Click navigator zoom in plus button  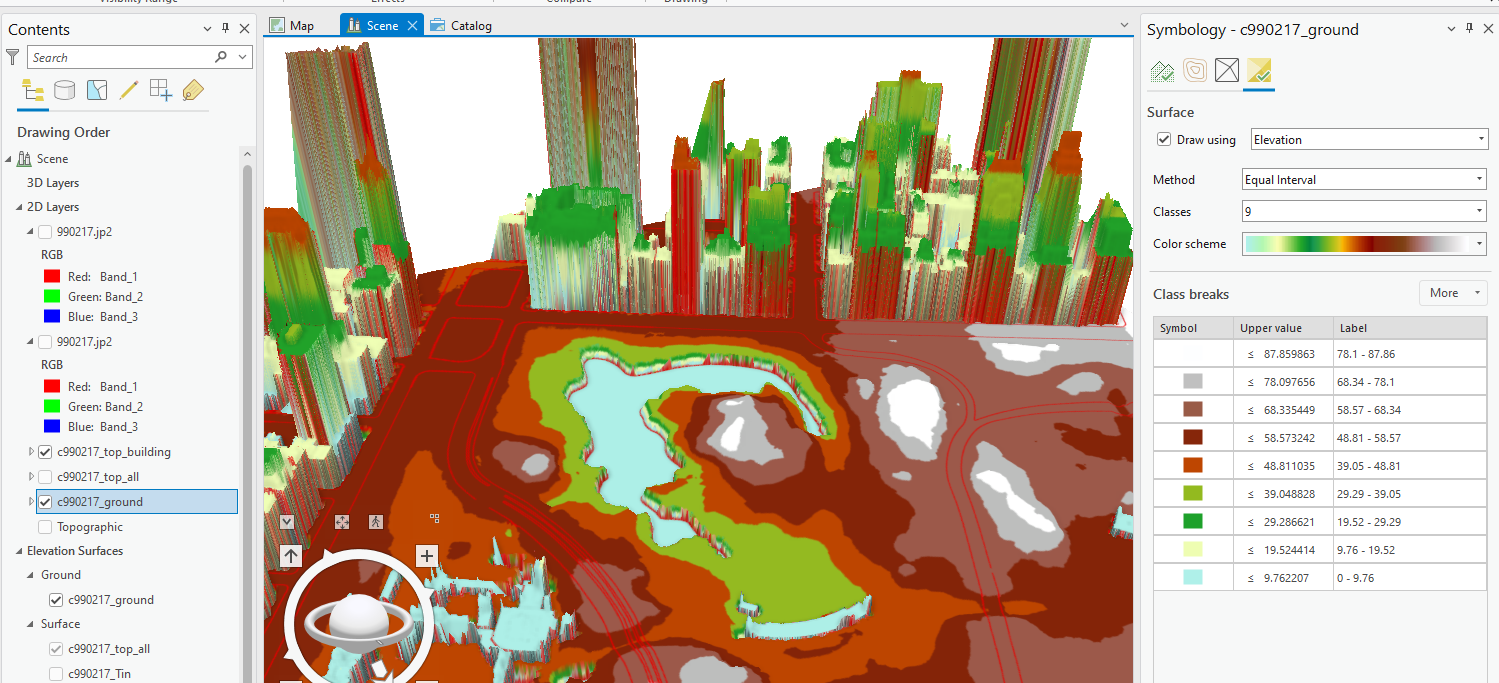[x=427, y=556]
